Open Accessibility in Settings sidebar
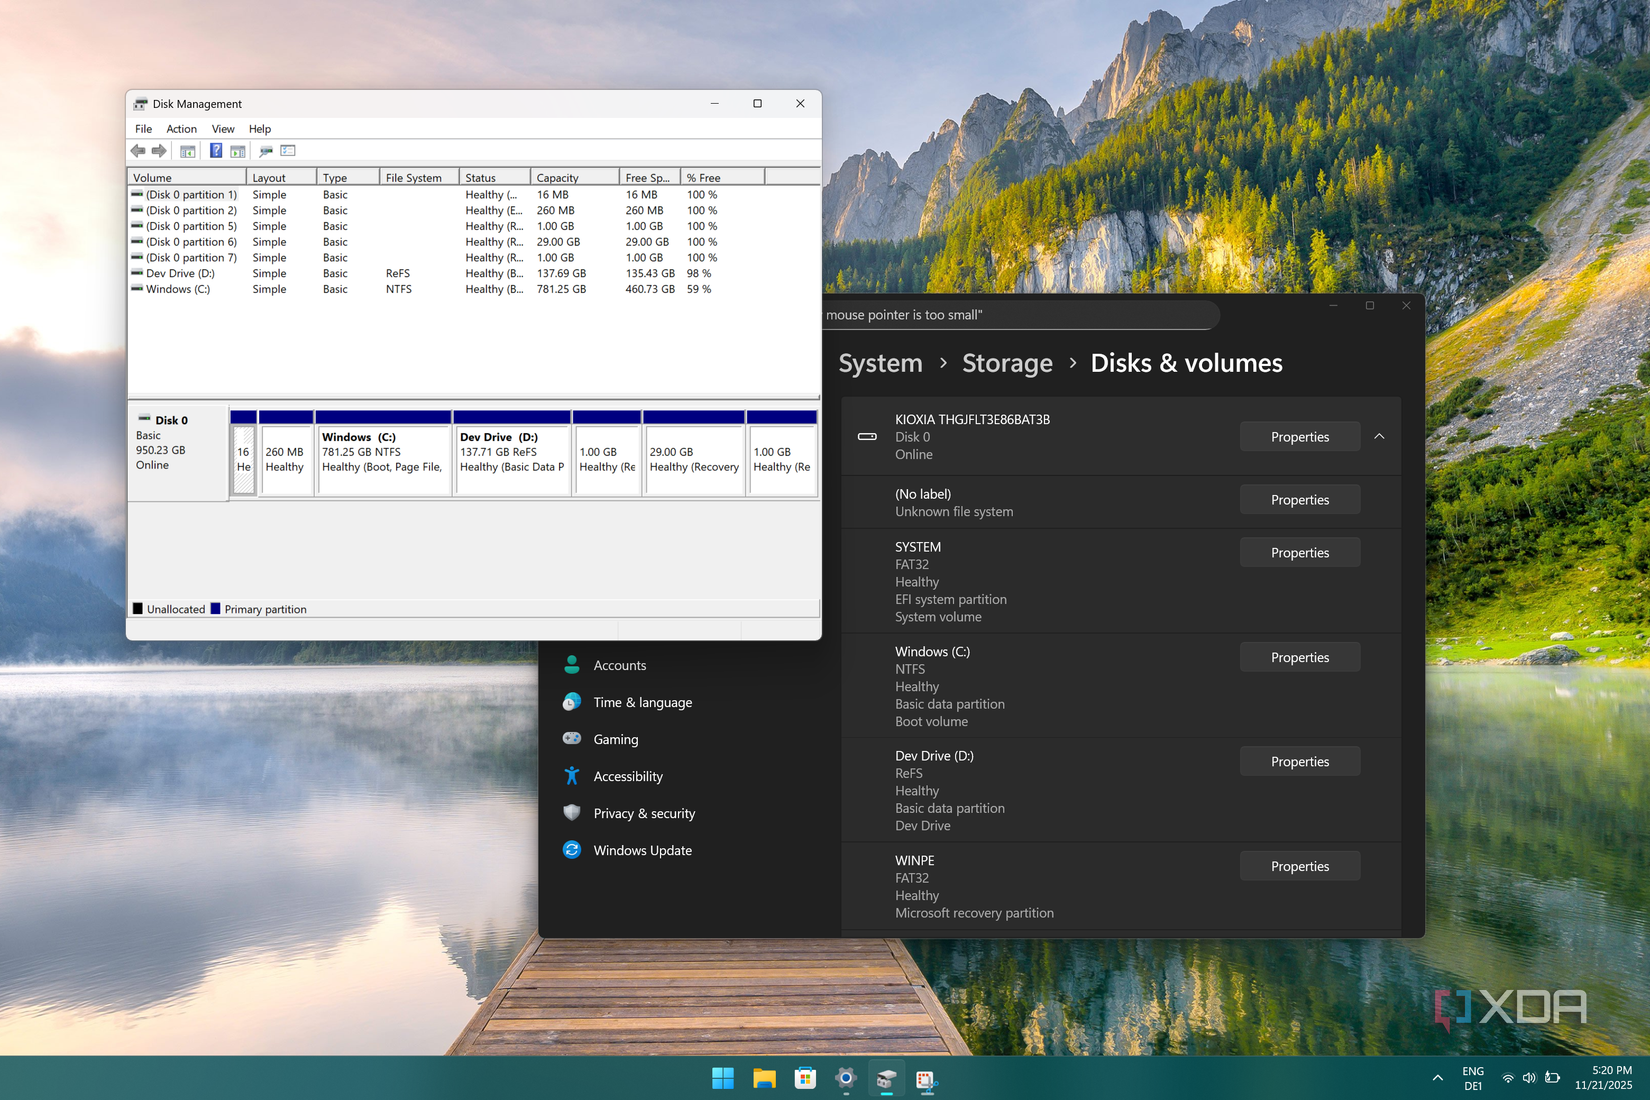The width and height of the screenshot is (1650, 1100). 627,776
